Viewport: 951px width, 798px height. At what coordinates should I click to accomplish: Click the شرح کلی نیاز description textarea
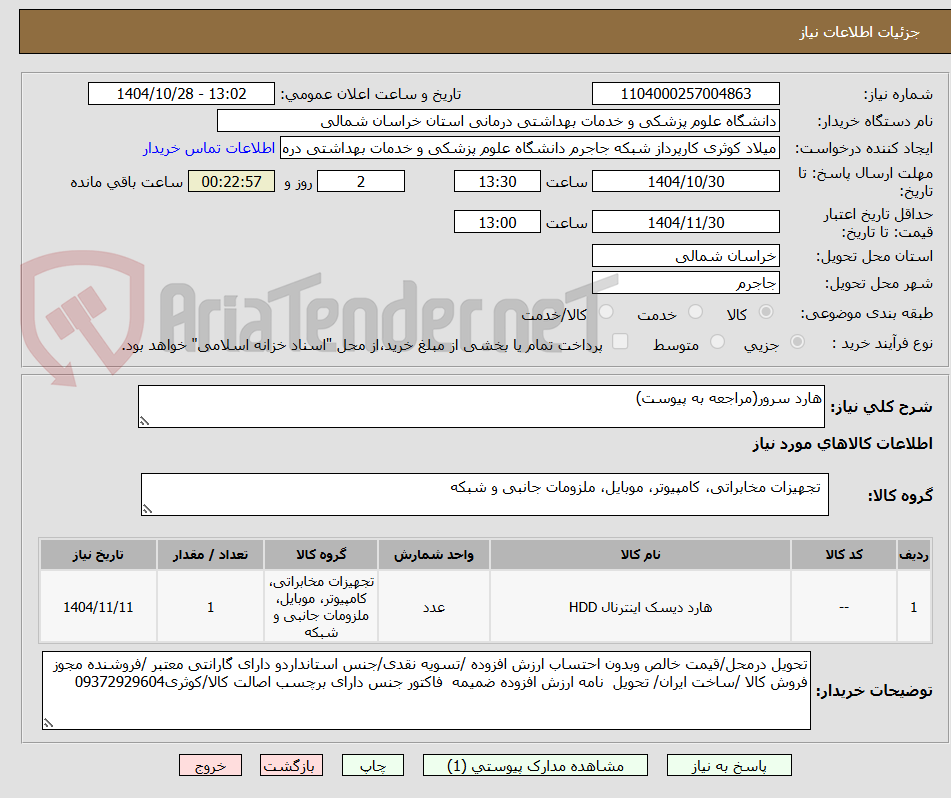point(481,406)
